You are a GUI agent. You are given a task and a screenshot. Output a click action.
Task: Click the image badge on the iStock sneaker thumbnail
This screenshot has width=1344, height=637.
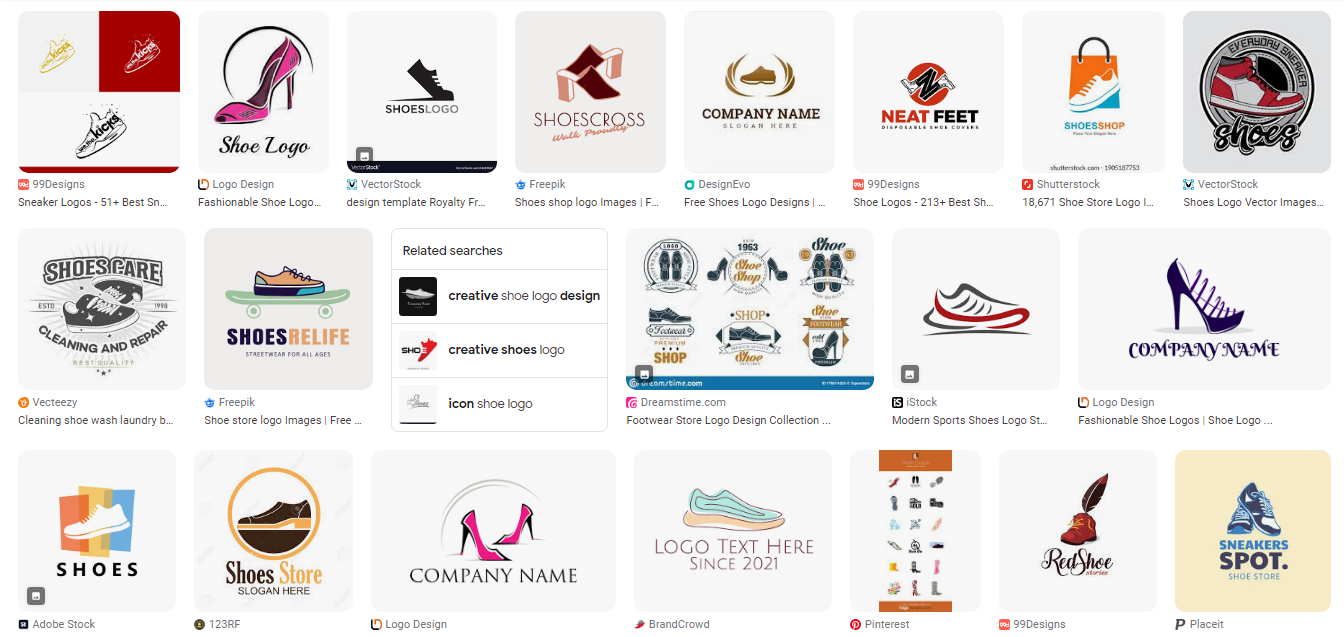pyautogui.click(x=909, y=373)
